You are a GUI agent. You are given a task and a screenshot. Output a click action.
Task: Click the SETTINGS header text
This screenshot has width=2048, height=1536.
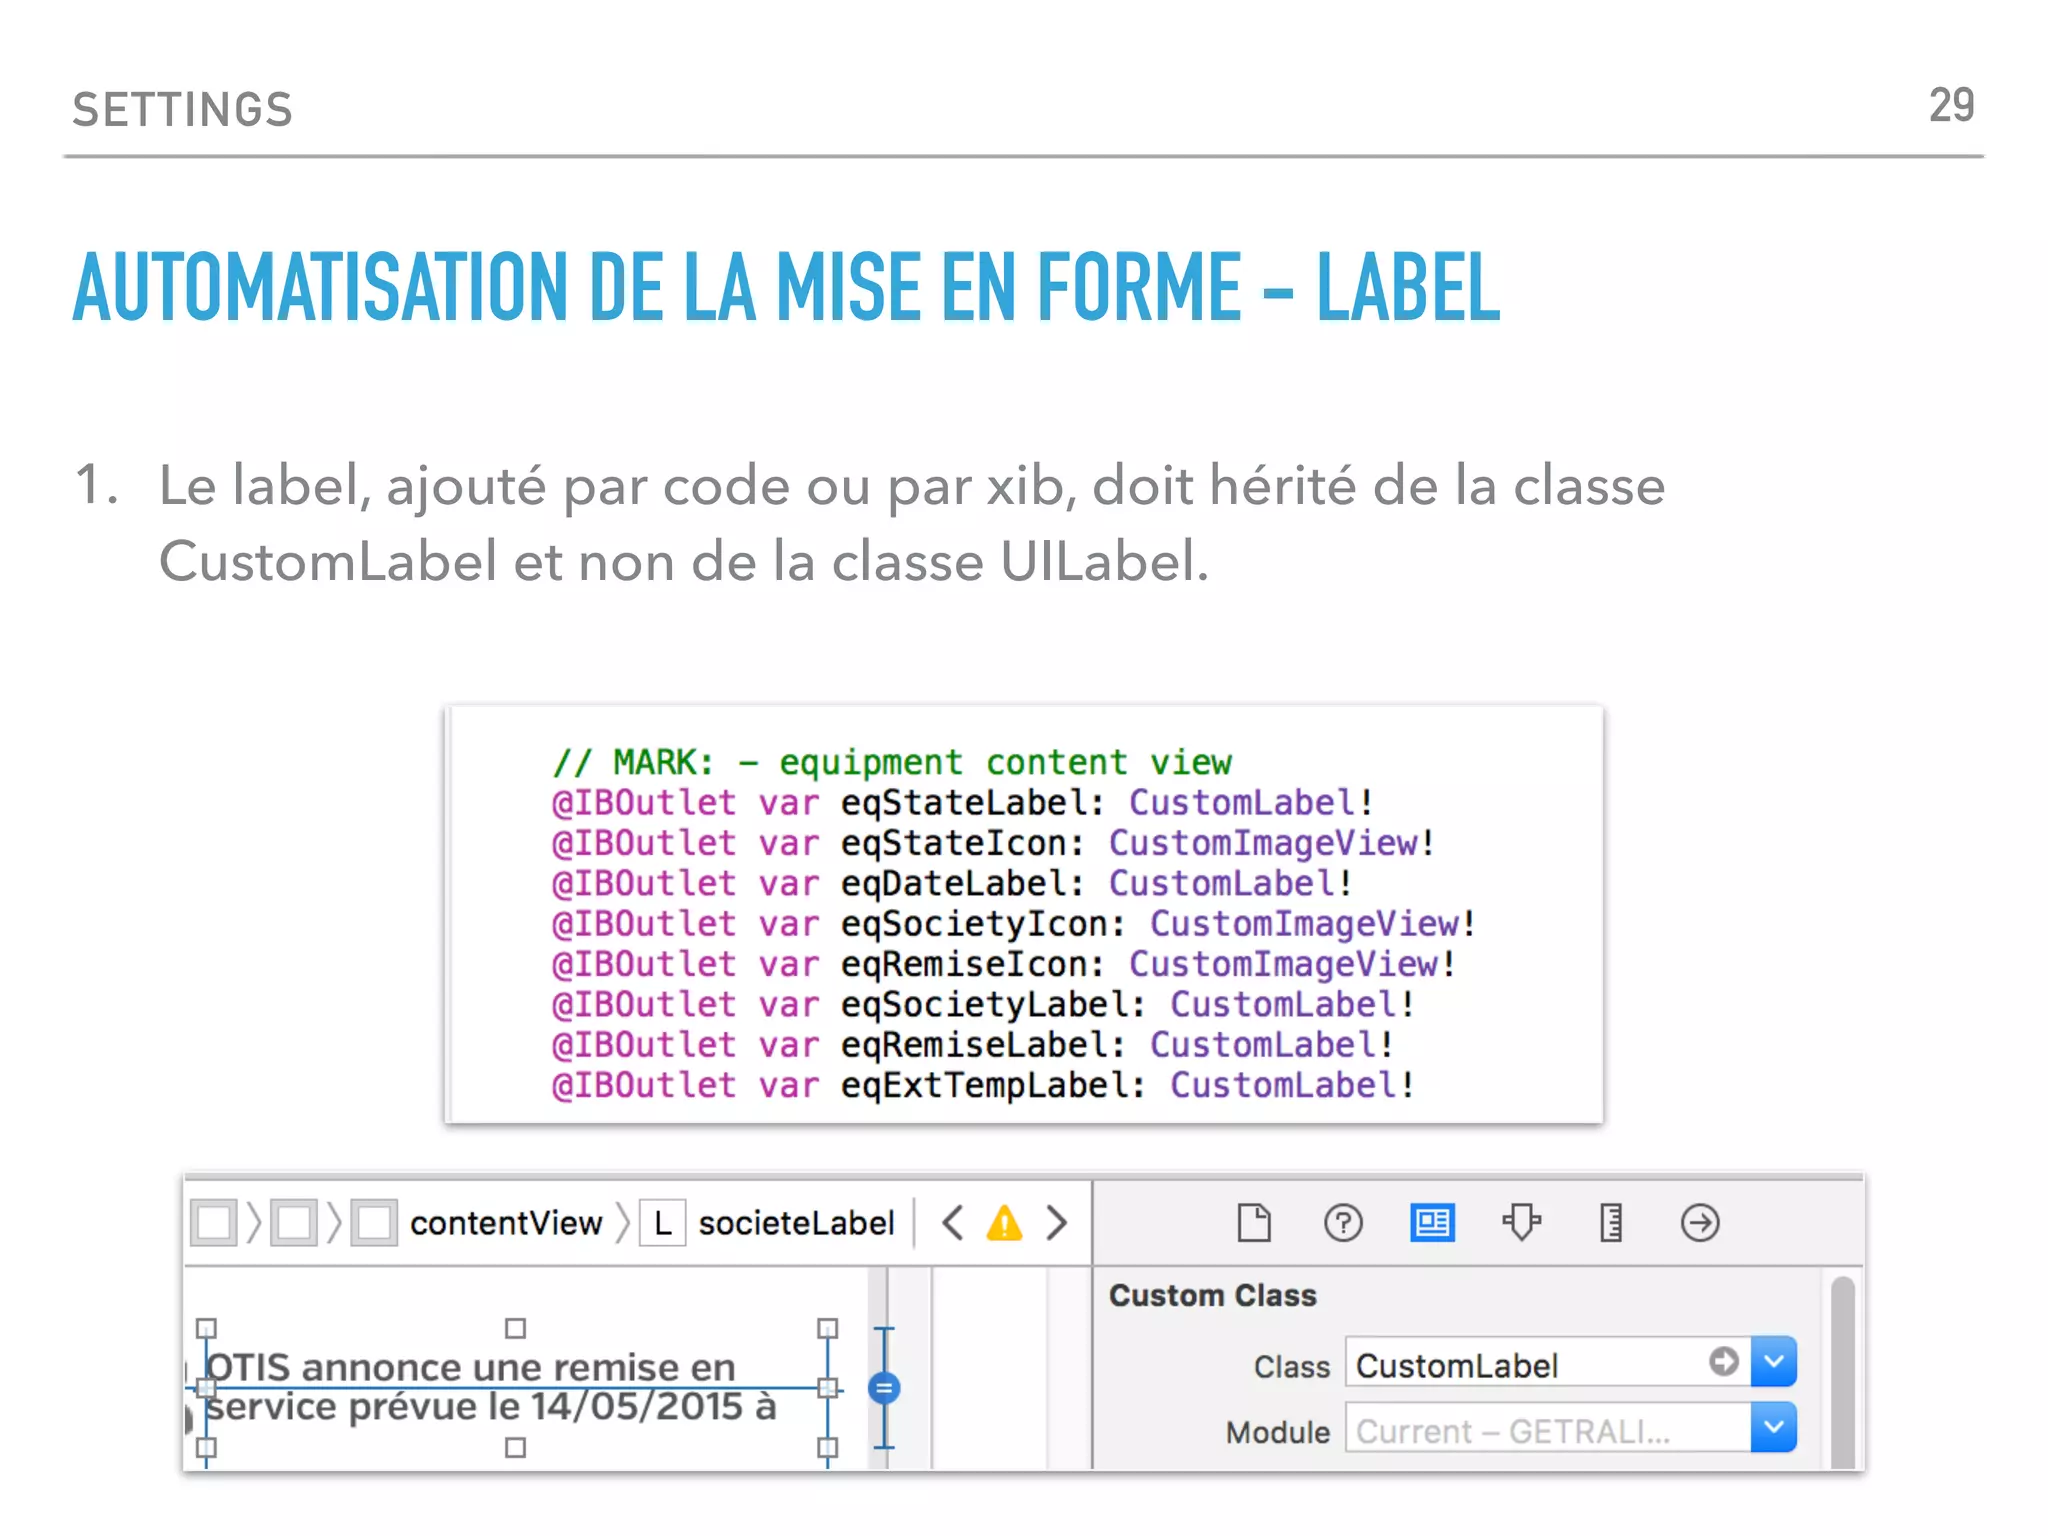182,110
